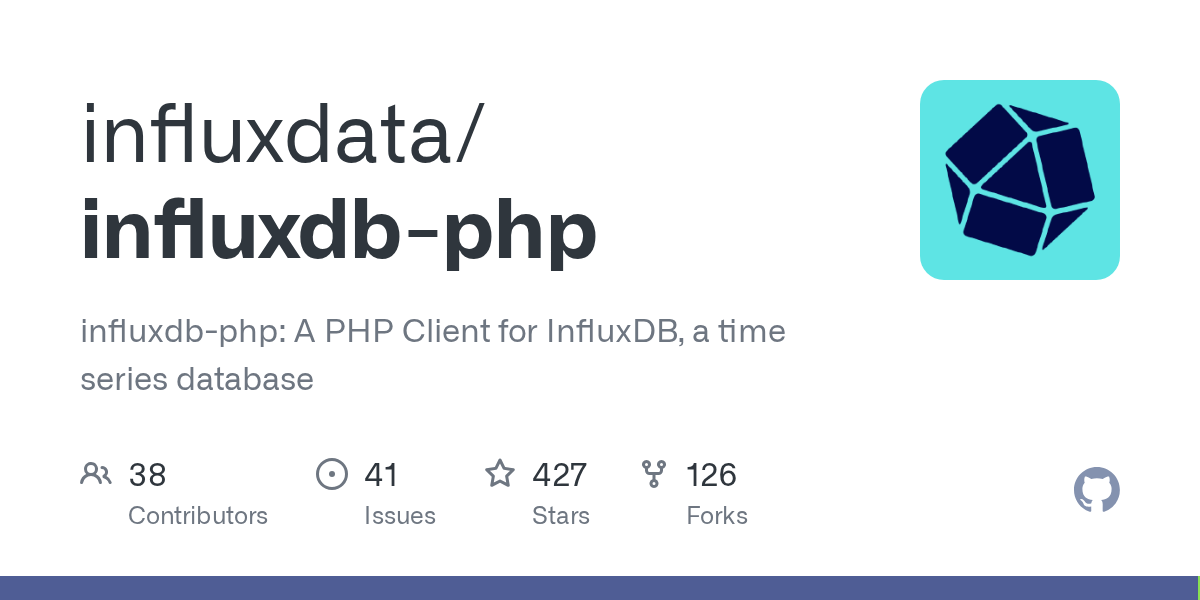Open the Stars label
This screenshot has width=1200, height=600.
pos(561,516)
